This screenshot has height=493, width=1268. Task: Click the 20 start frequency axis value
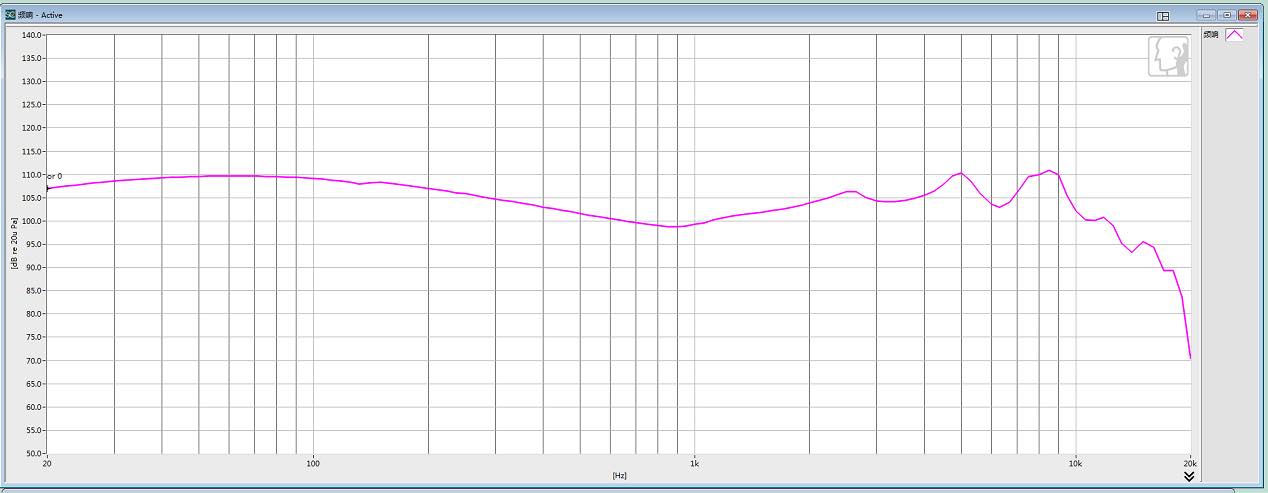coord(47,464)
